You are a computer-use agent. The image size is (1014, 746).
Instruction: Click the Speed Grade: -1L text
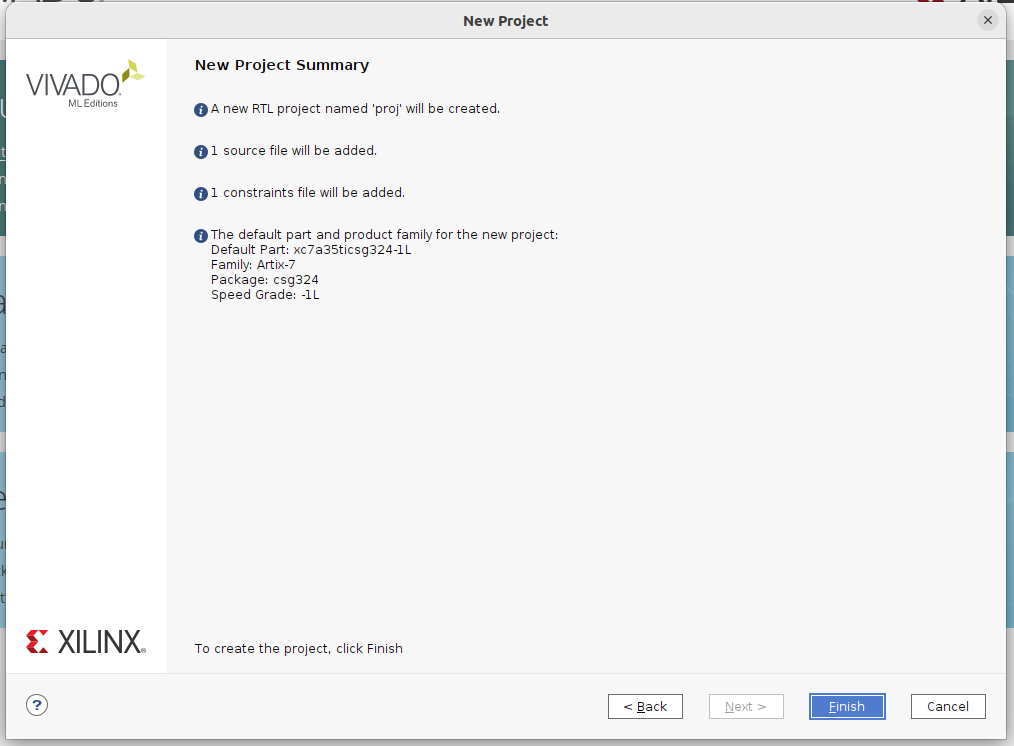pyautogui.click(x=265, y=295)
